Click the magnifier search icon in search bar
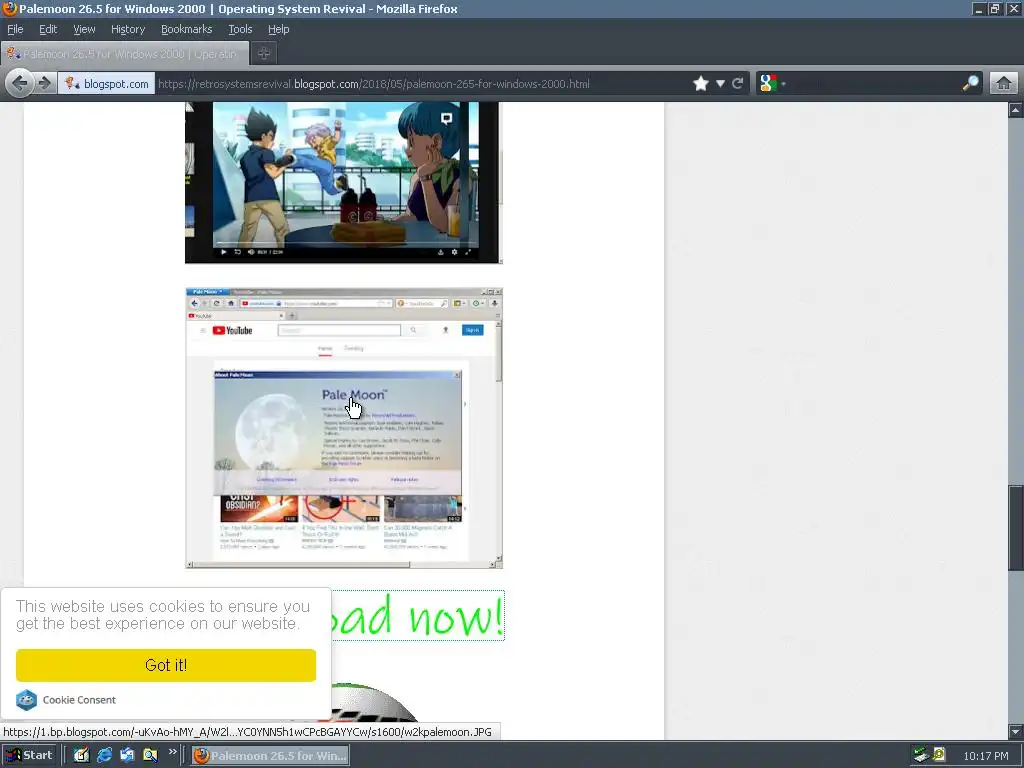 coord(970,83)
